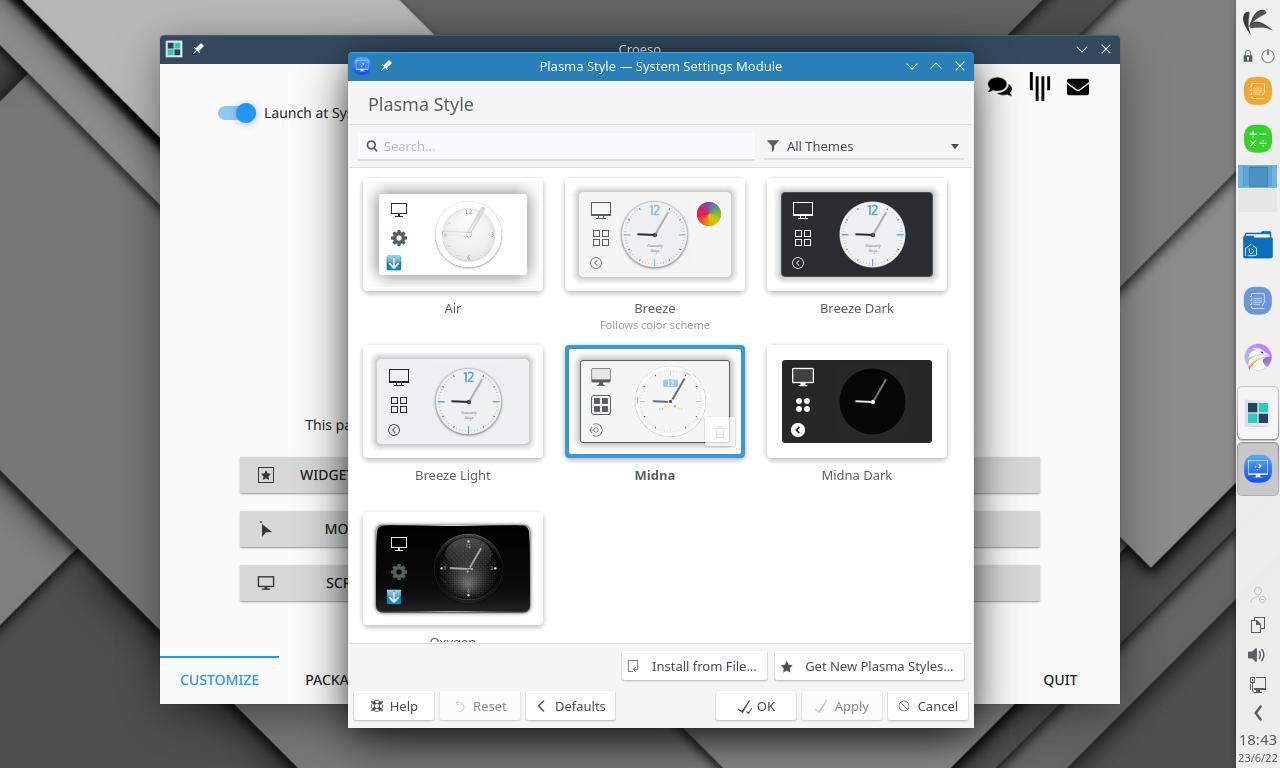This screenshot has height=768, width=1280.
Task: Select the Air plasma style thumbnail
Action: click(x=453, y=235)
